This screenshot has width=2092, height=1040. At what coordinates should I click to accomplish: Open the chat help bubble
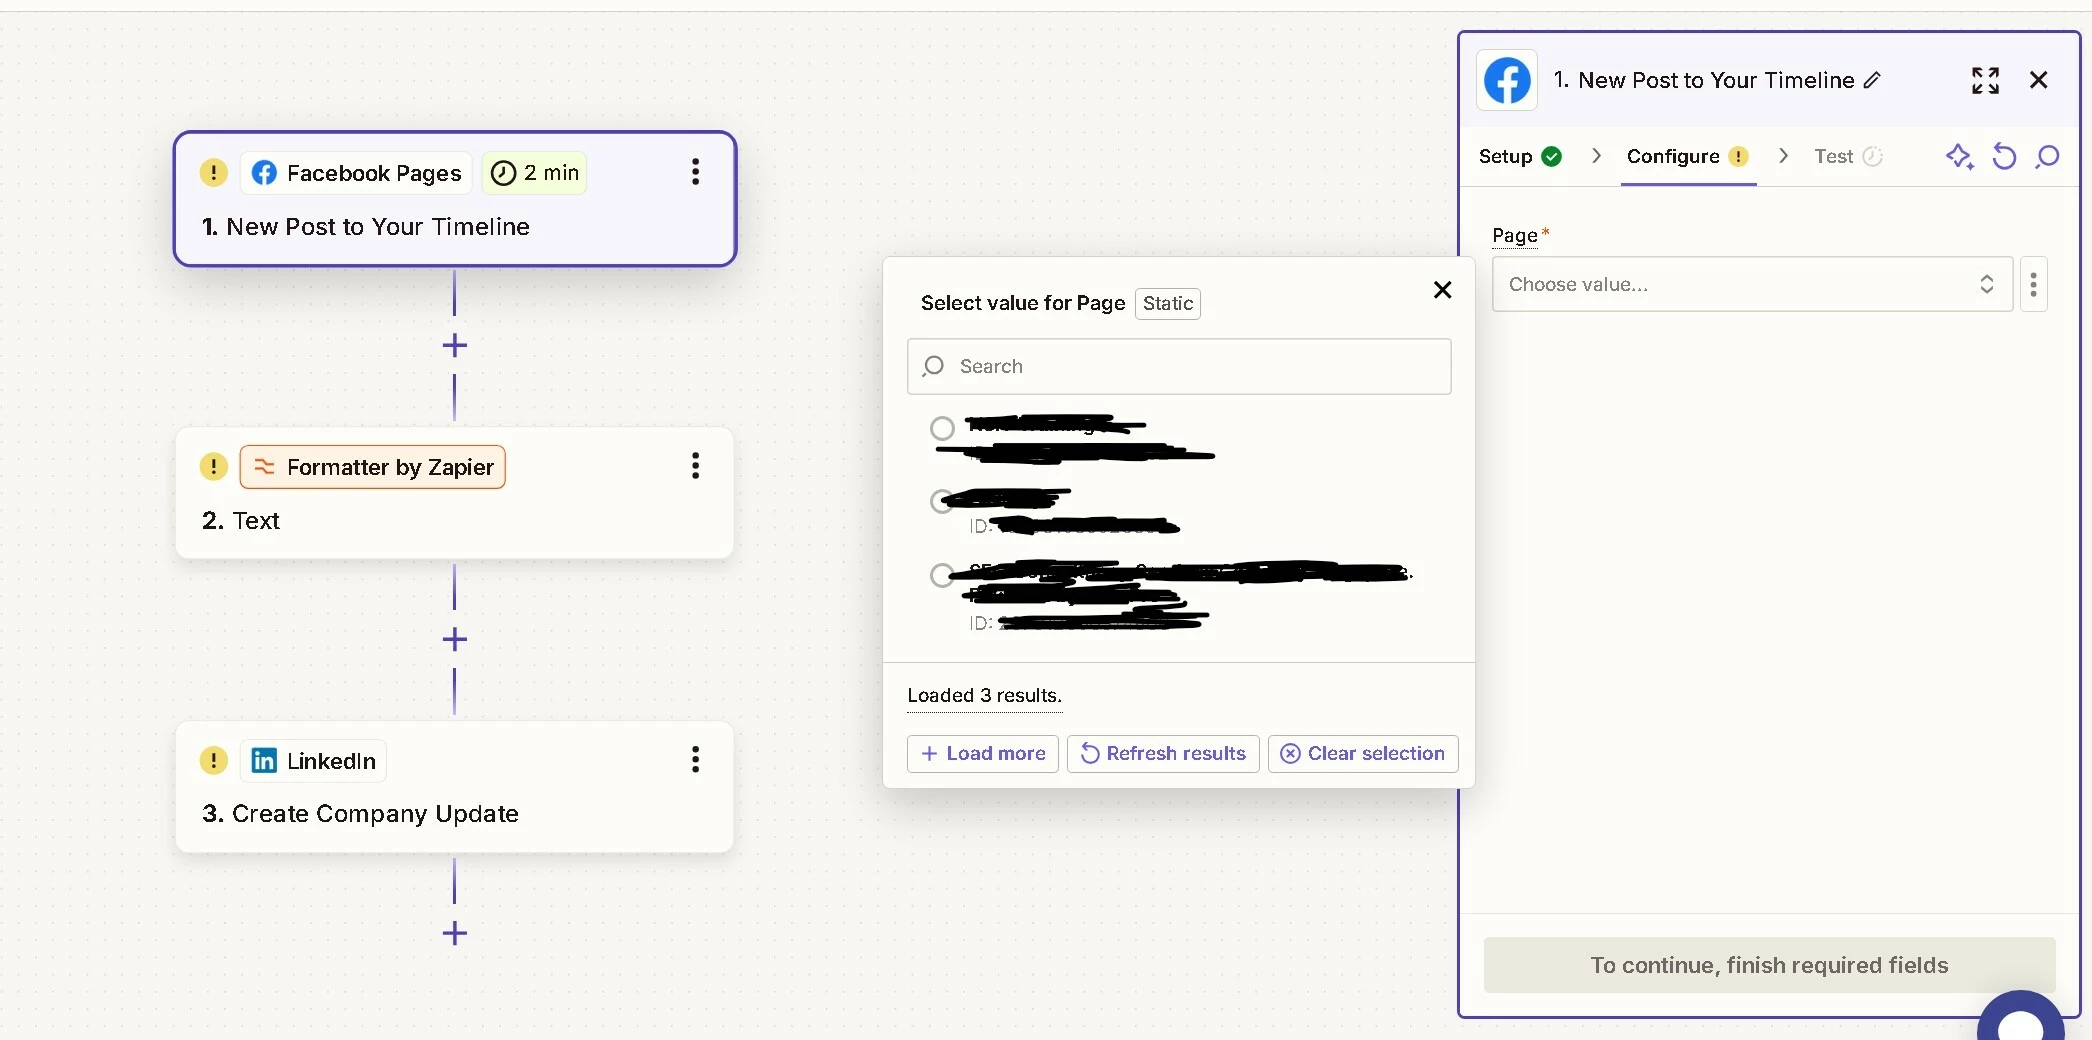click(x=2021, y=1020)
